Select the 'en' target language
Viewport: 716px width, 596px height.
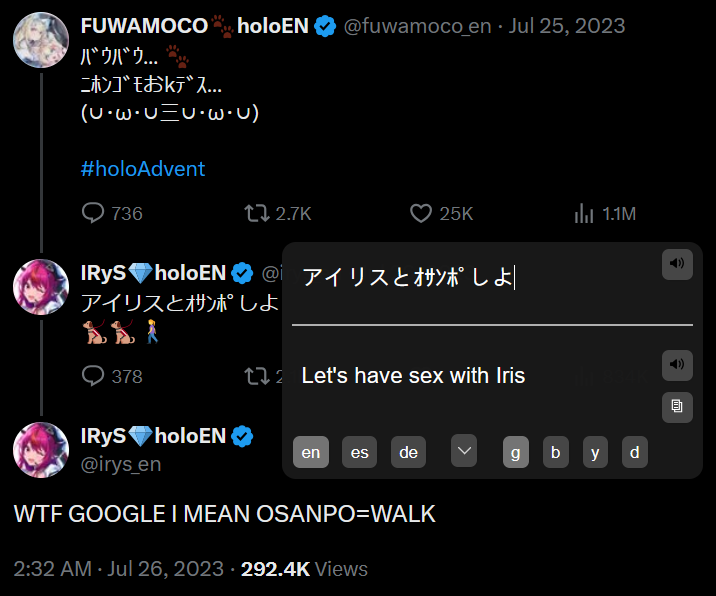(311, 452)
